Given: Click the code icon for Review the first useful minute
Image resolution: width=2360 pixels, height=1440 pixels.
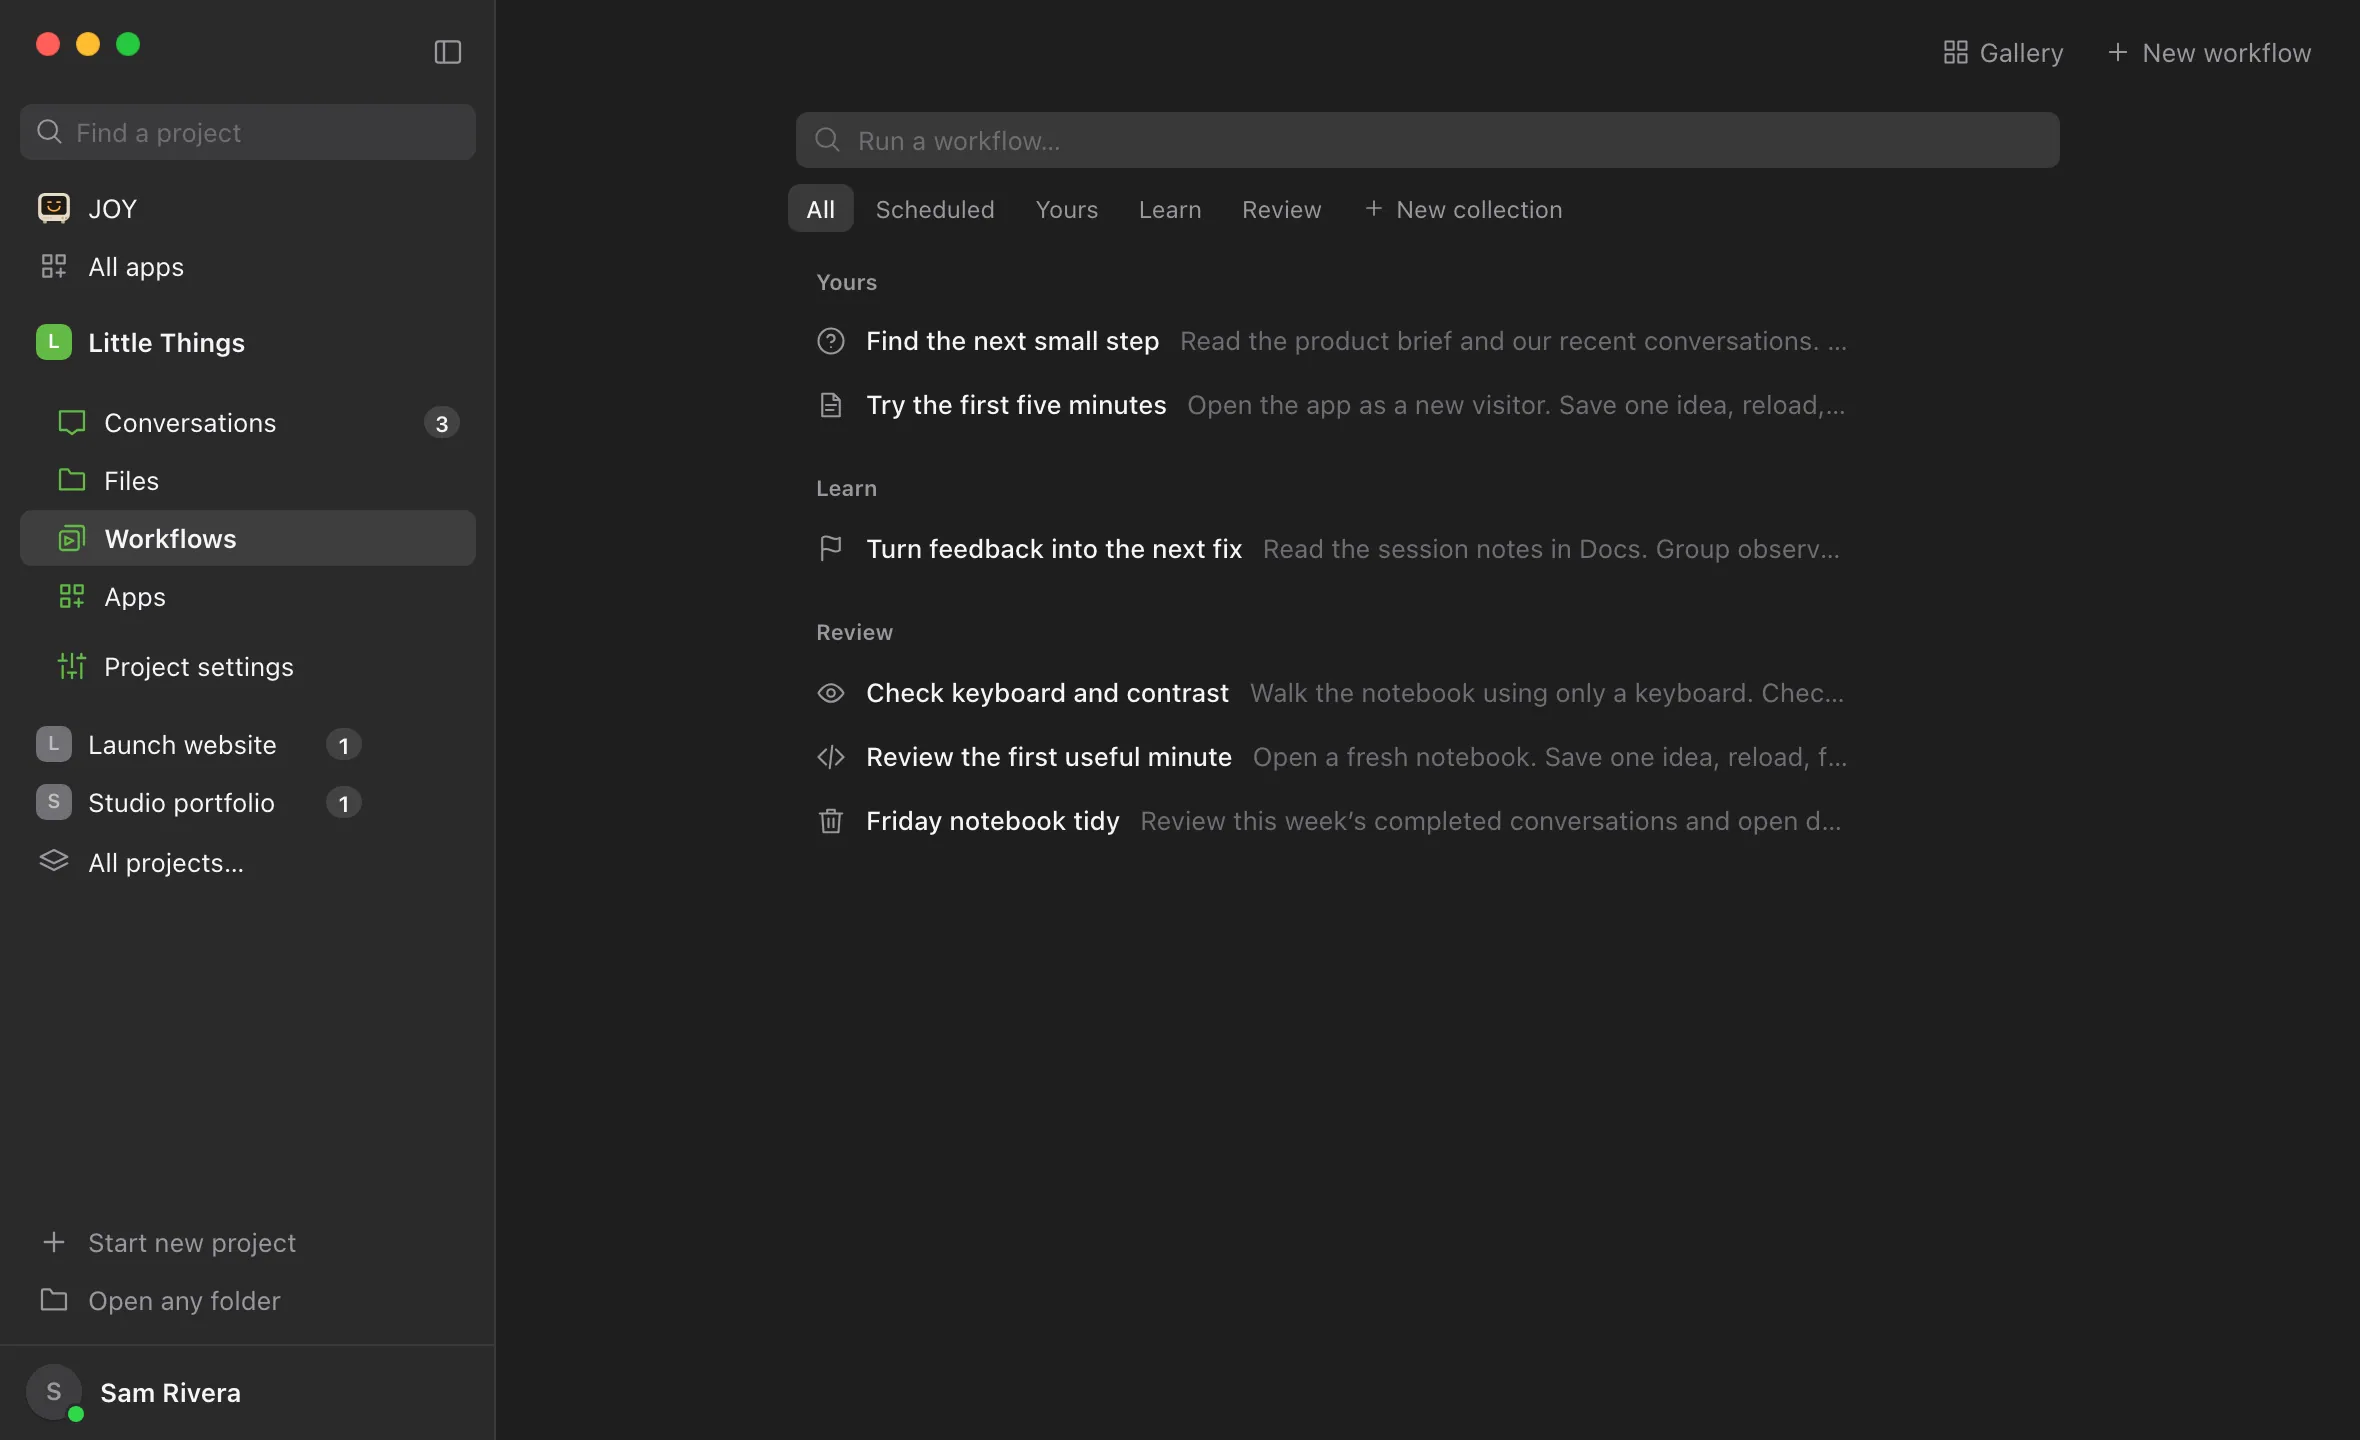Looking at the screenshot, I should (x=831, y=757).
